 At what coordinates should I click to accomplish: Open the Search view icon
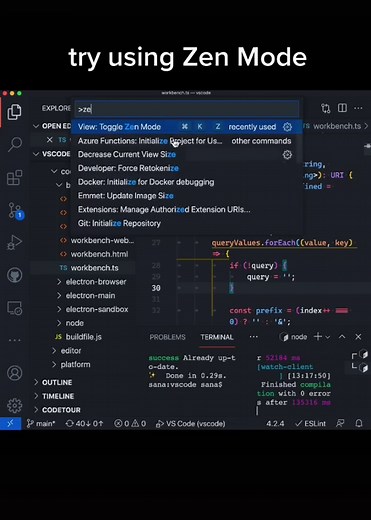coord(15,144)
